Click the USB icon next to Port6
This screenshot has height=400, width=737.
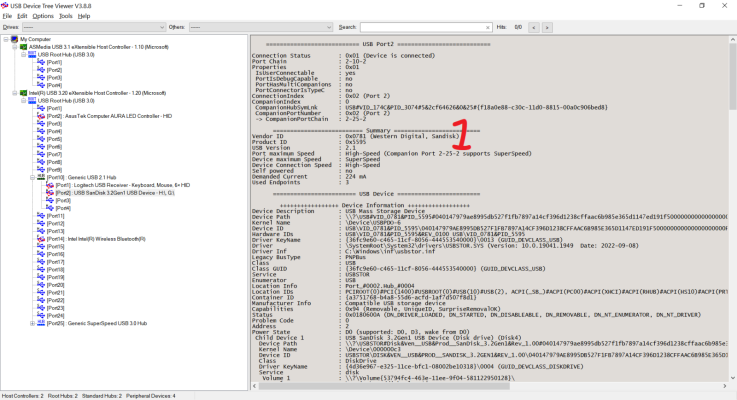[41, 147]
